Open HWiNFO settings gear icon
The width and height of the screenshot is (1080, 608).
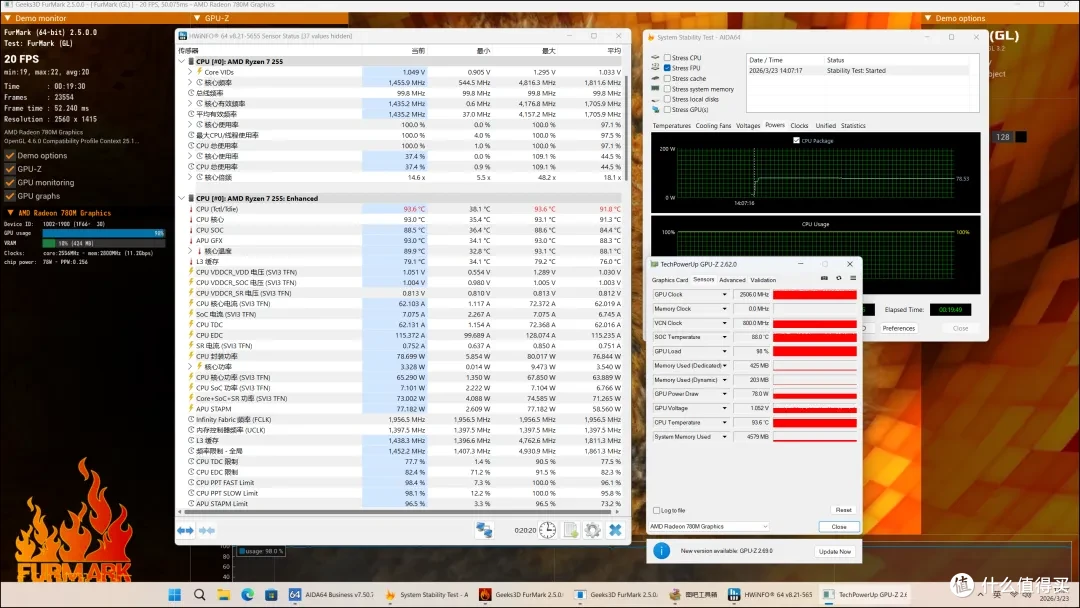tap(592, 530)
